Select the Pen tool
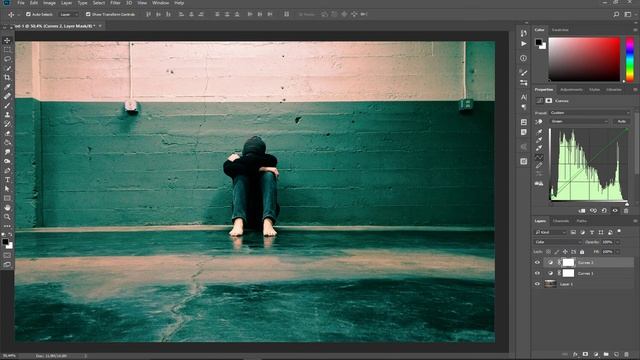The width and height of the screenshot is (640, 360). (7, 171)
